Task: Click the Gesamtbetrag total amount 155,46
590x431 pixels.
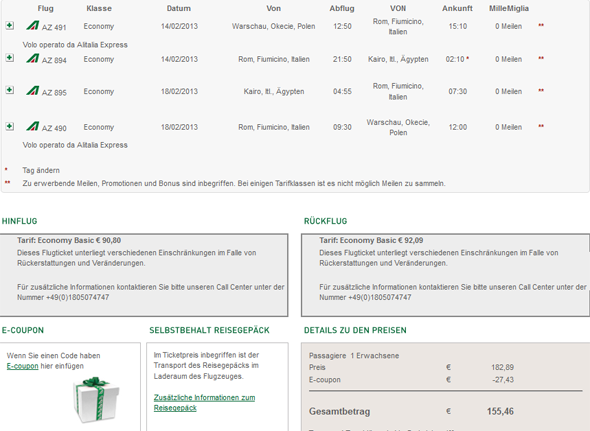Action: [x=500, y=411]
